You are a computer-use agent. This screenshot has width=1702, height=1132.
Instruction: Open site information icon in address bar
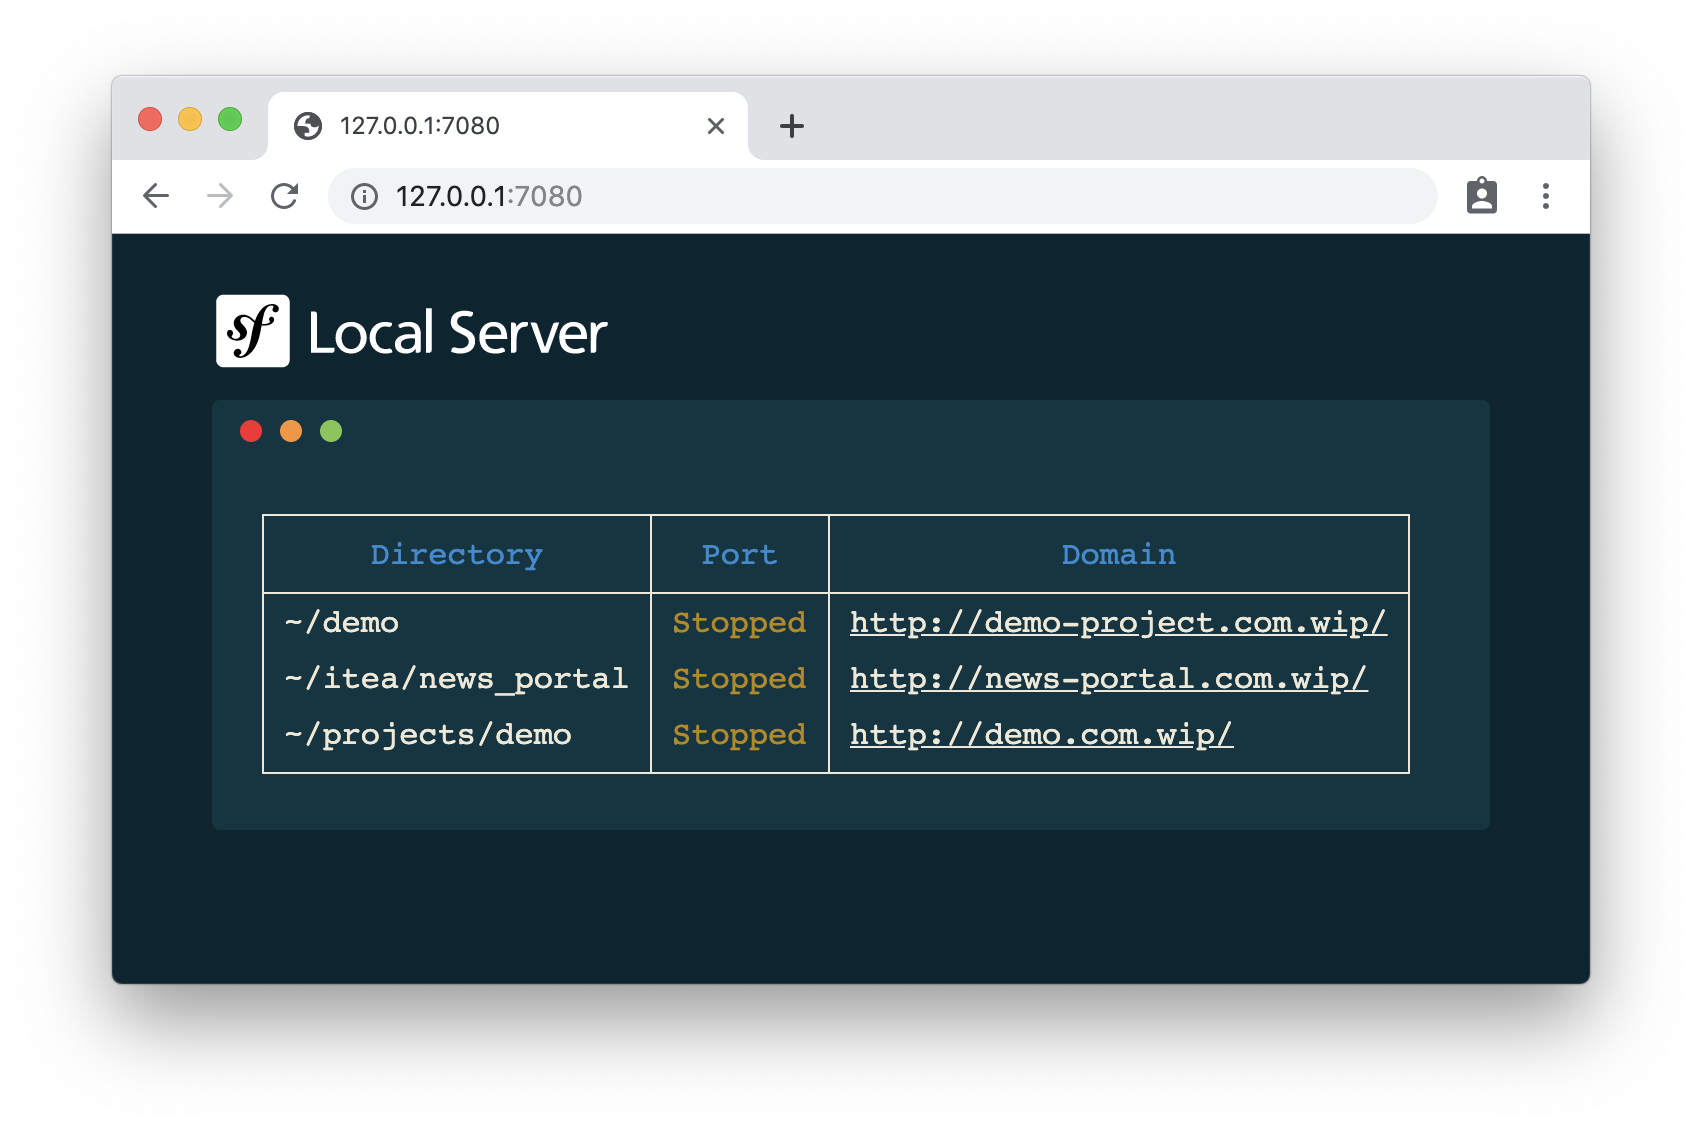(x=365, y=197)
